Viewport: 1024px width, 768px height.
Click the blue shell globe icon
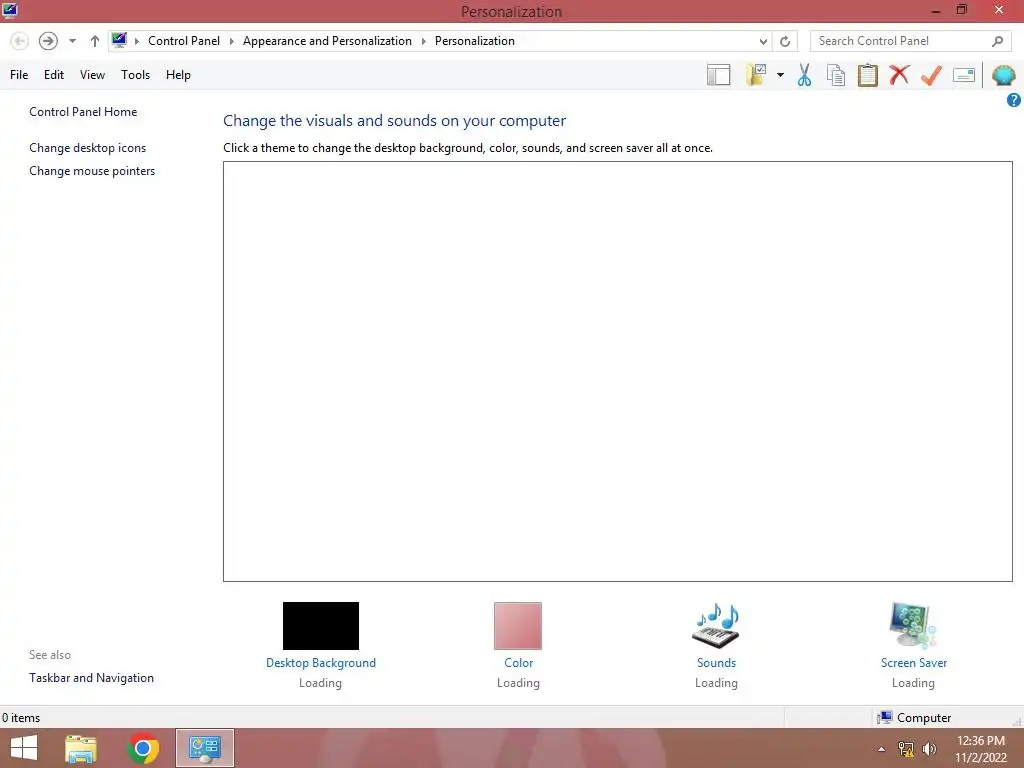click(1004, 75)
